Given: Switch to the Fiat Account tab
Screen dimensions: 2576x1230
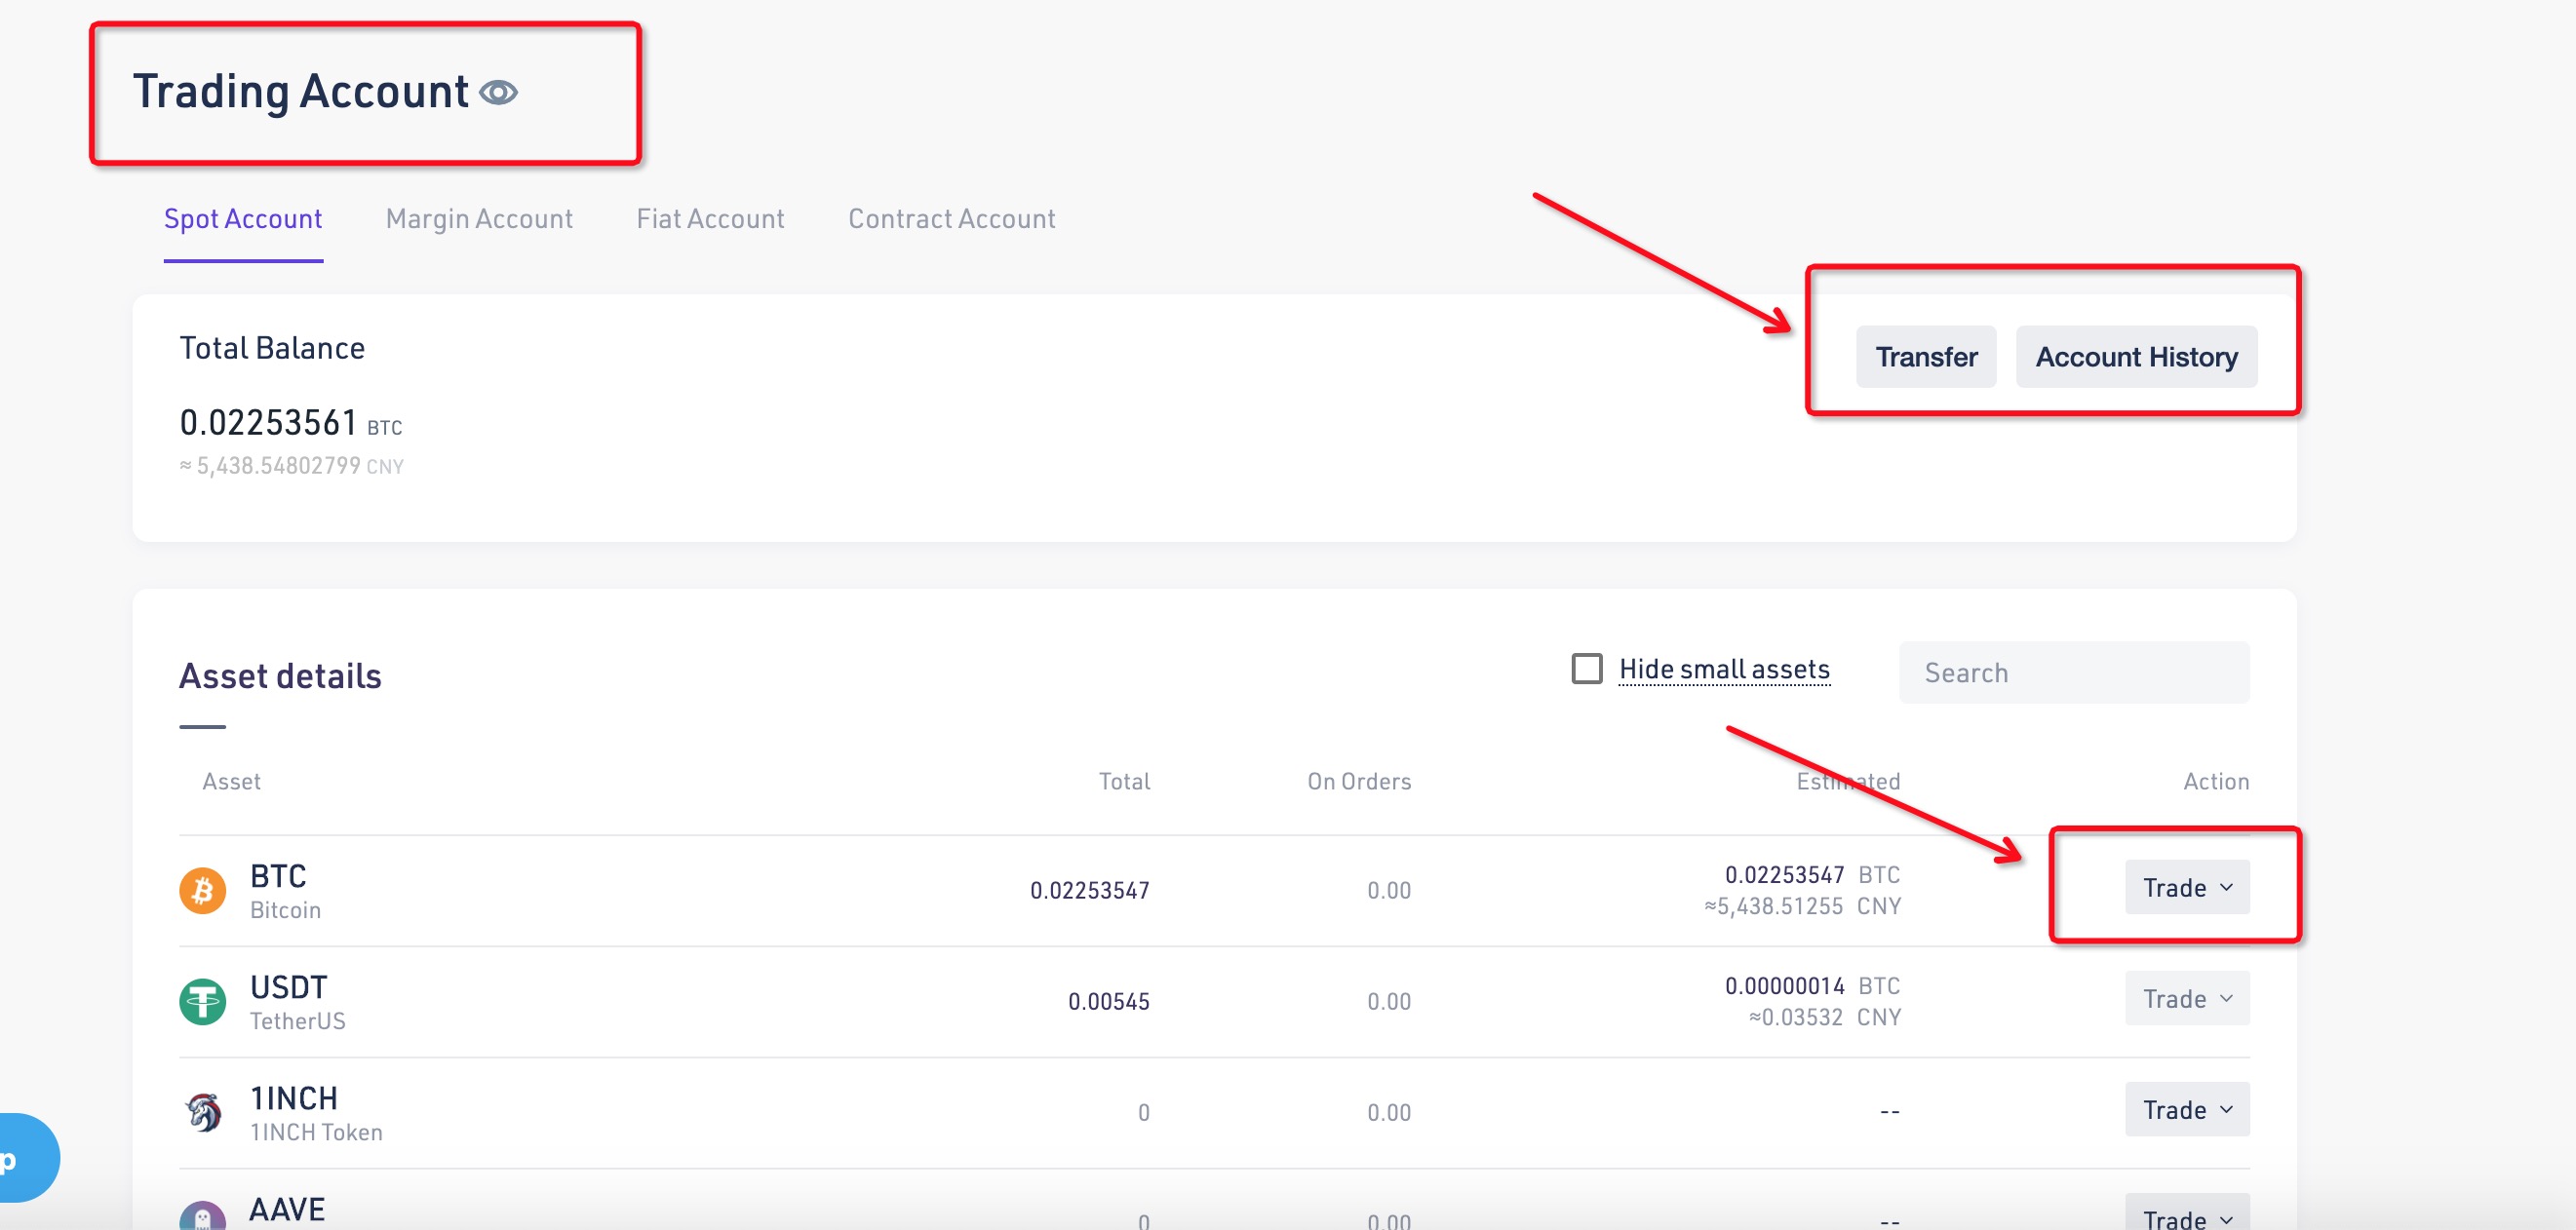Looking at the screenshot, I should 710,219.
